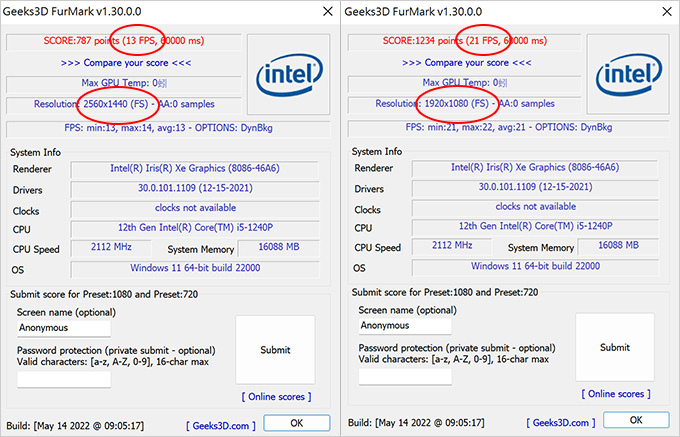Click Renderer Iris Xe Graphics value, left window
The image size is (680, 437).
pos(195,169)
